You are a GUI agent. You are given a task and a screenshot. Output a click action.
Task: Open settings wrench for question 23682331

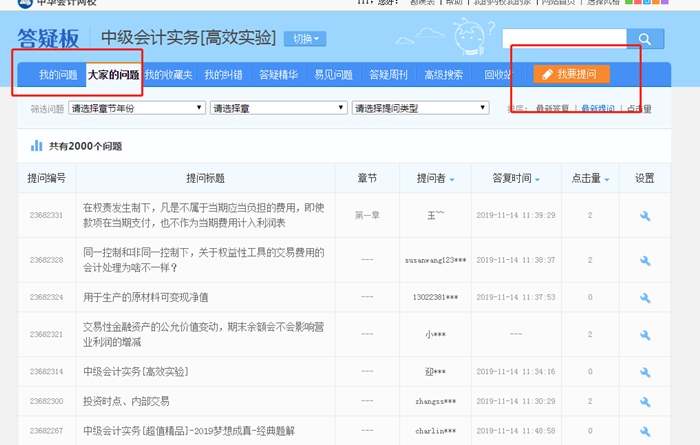point(645,215)
